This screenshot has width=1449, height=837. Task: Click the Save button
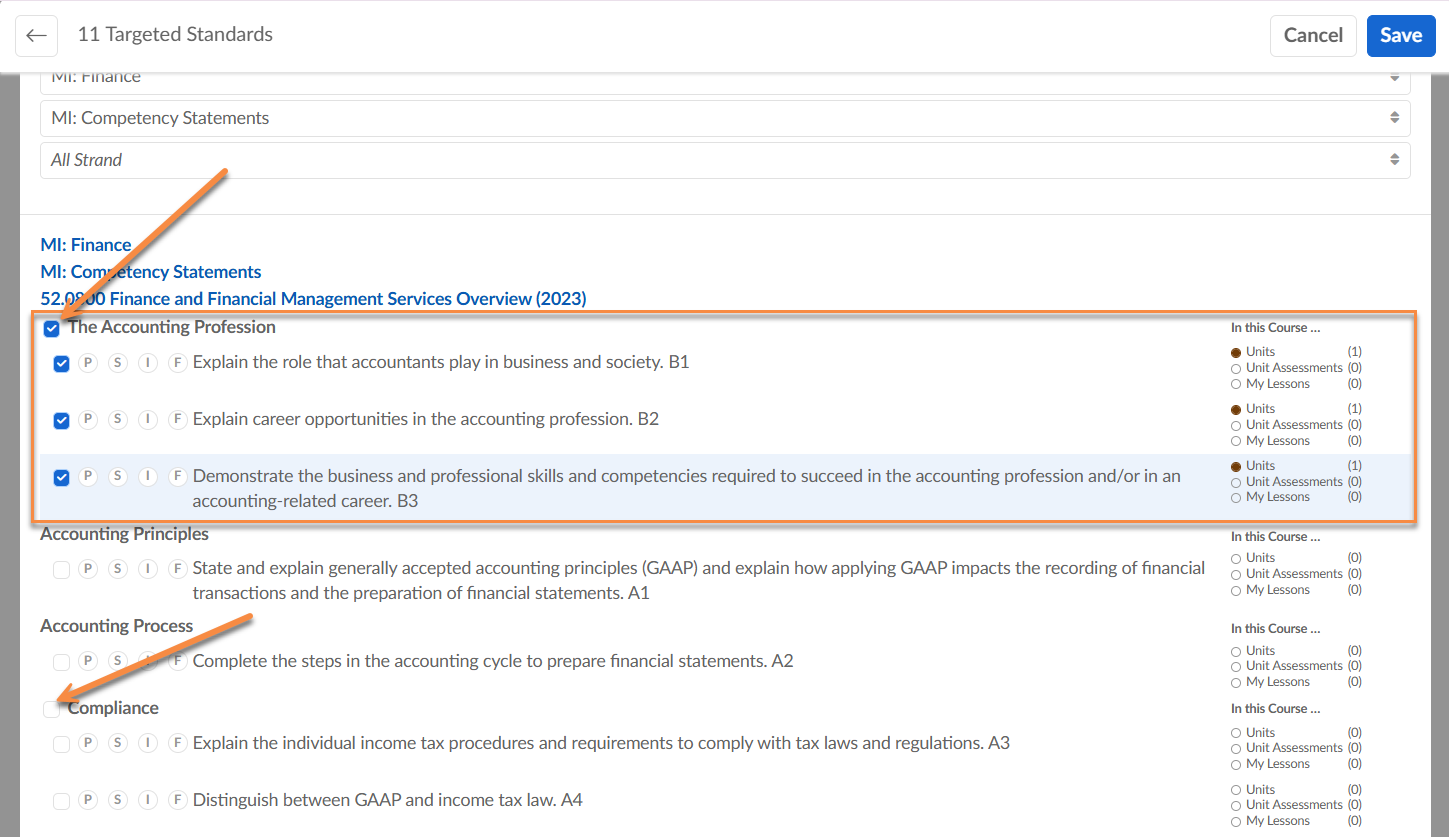click(1400, 36)
